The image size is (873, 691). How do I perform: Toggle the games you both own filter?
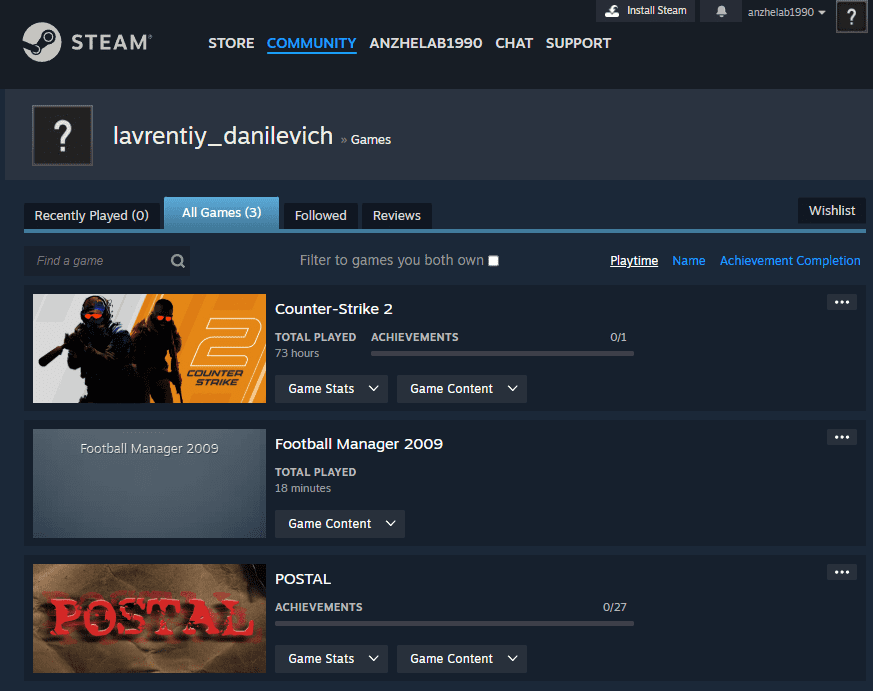click(493, 261)
